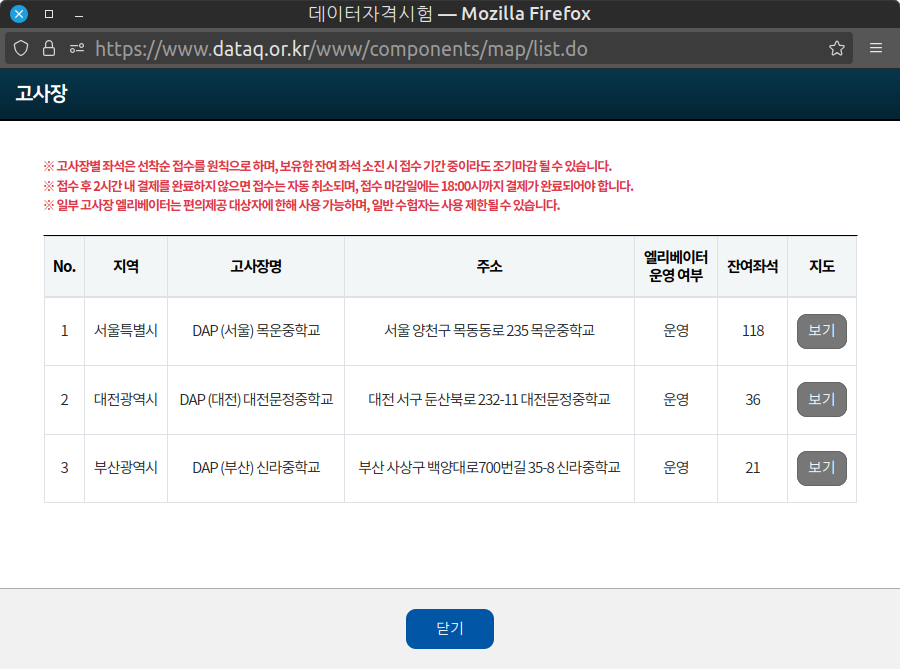Click the 잔여좌석 column header

point(752,266)
